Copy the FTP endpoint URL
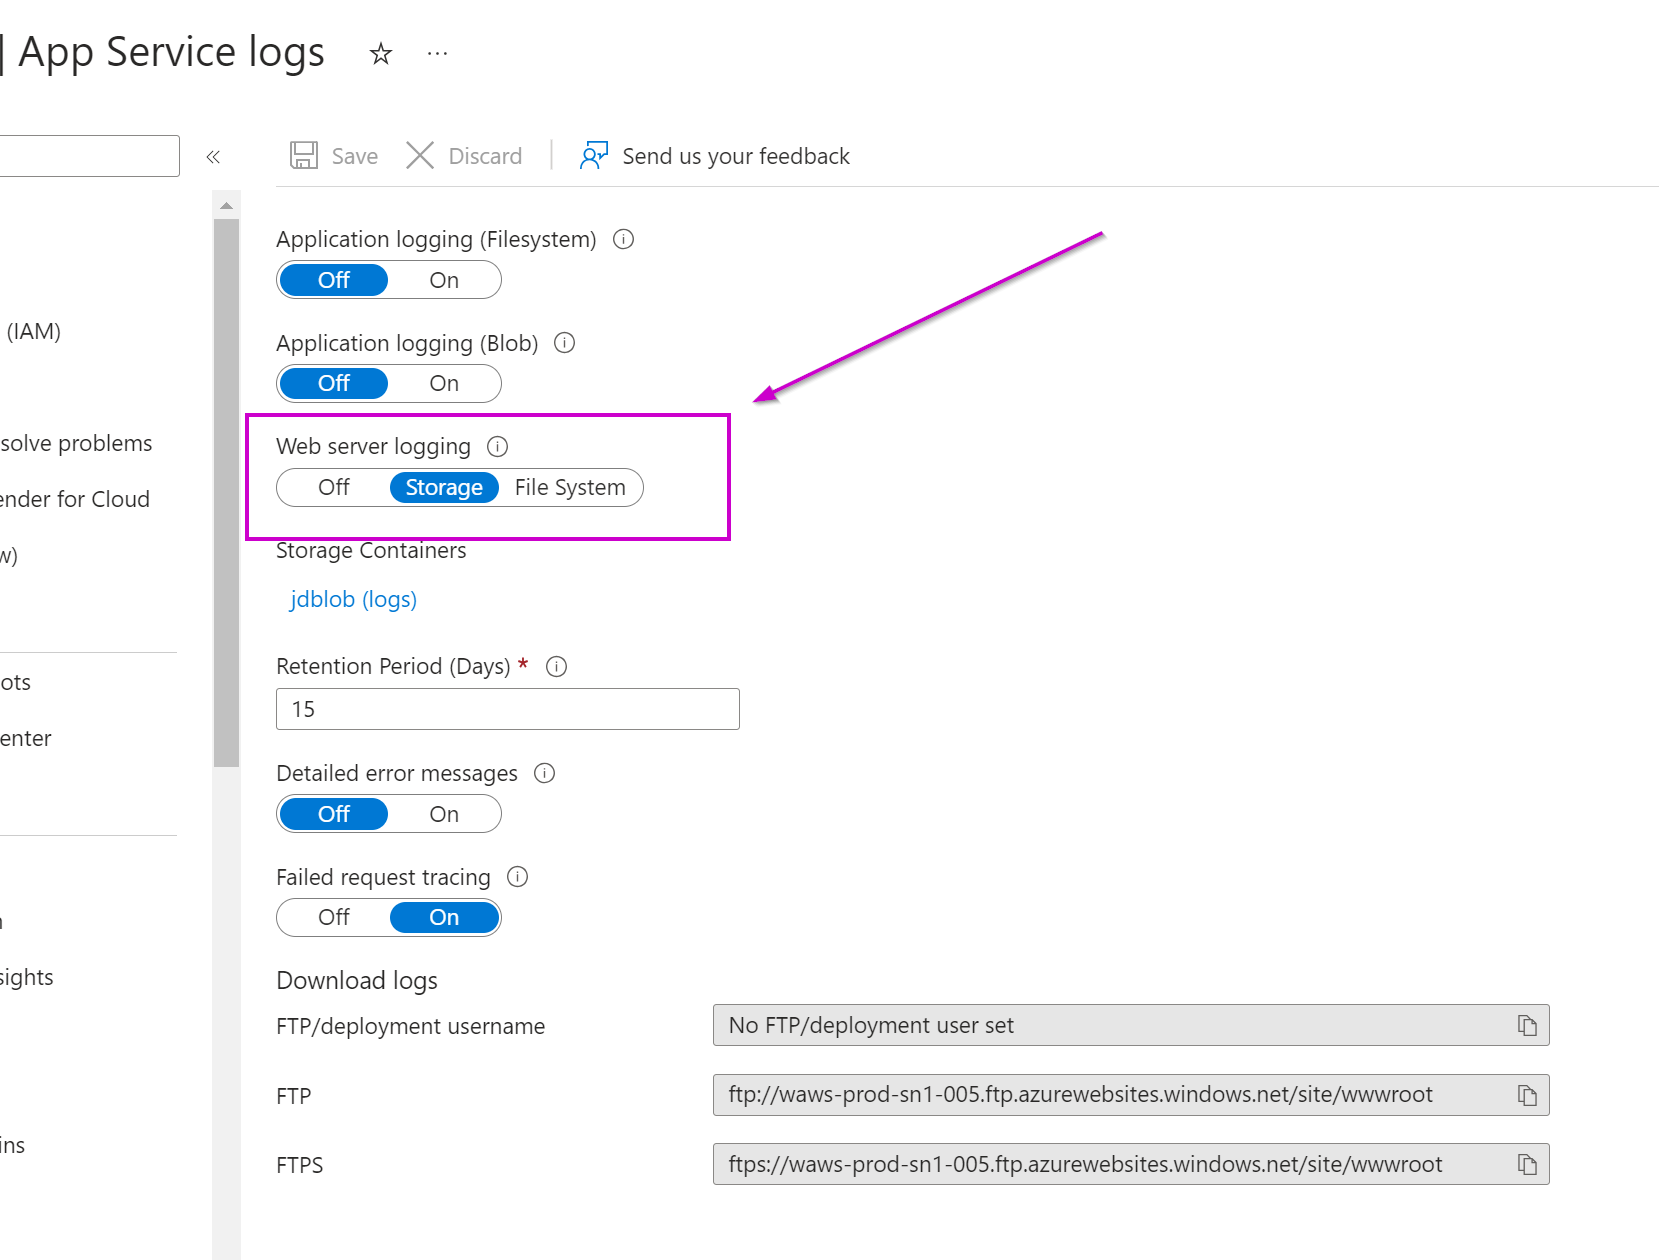The height and width of the screenshot is (1260, 1659). point(1527,1095)
